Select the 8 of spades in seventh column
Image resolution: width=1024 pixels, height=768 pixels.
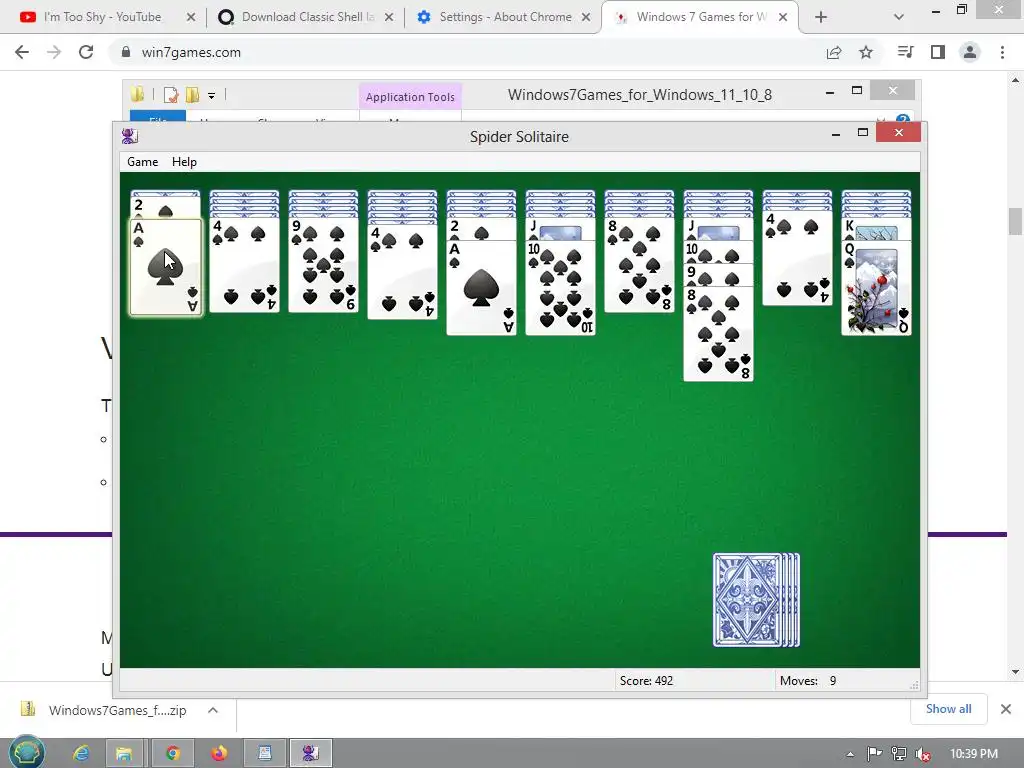(x=639, y=264)
